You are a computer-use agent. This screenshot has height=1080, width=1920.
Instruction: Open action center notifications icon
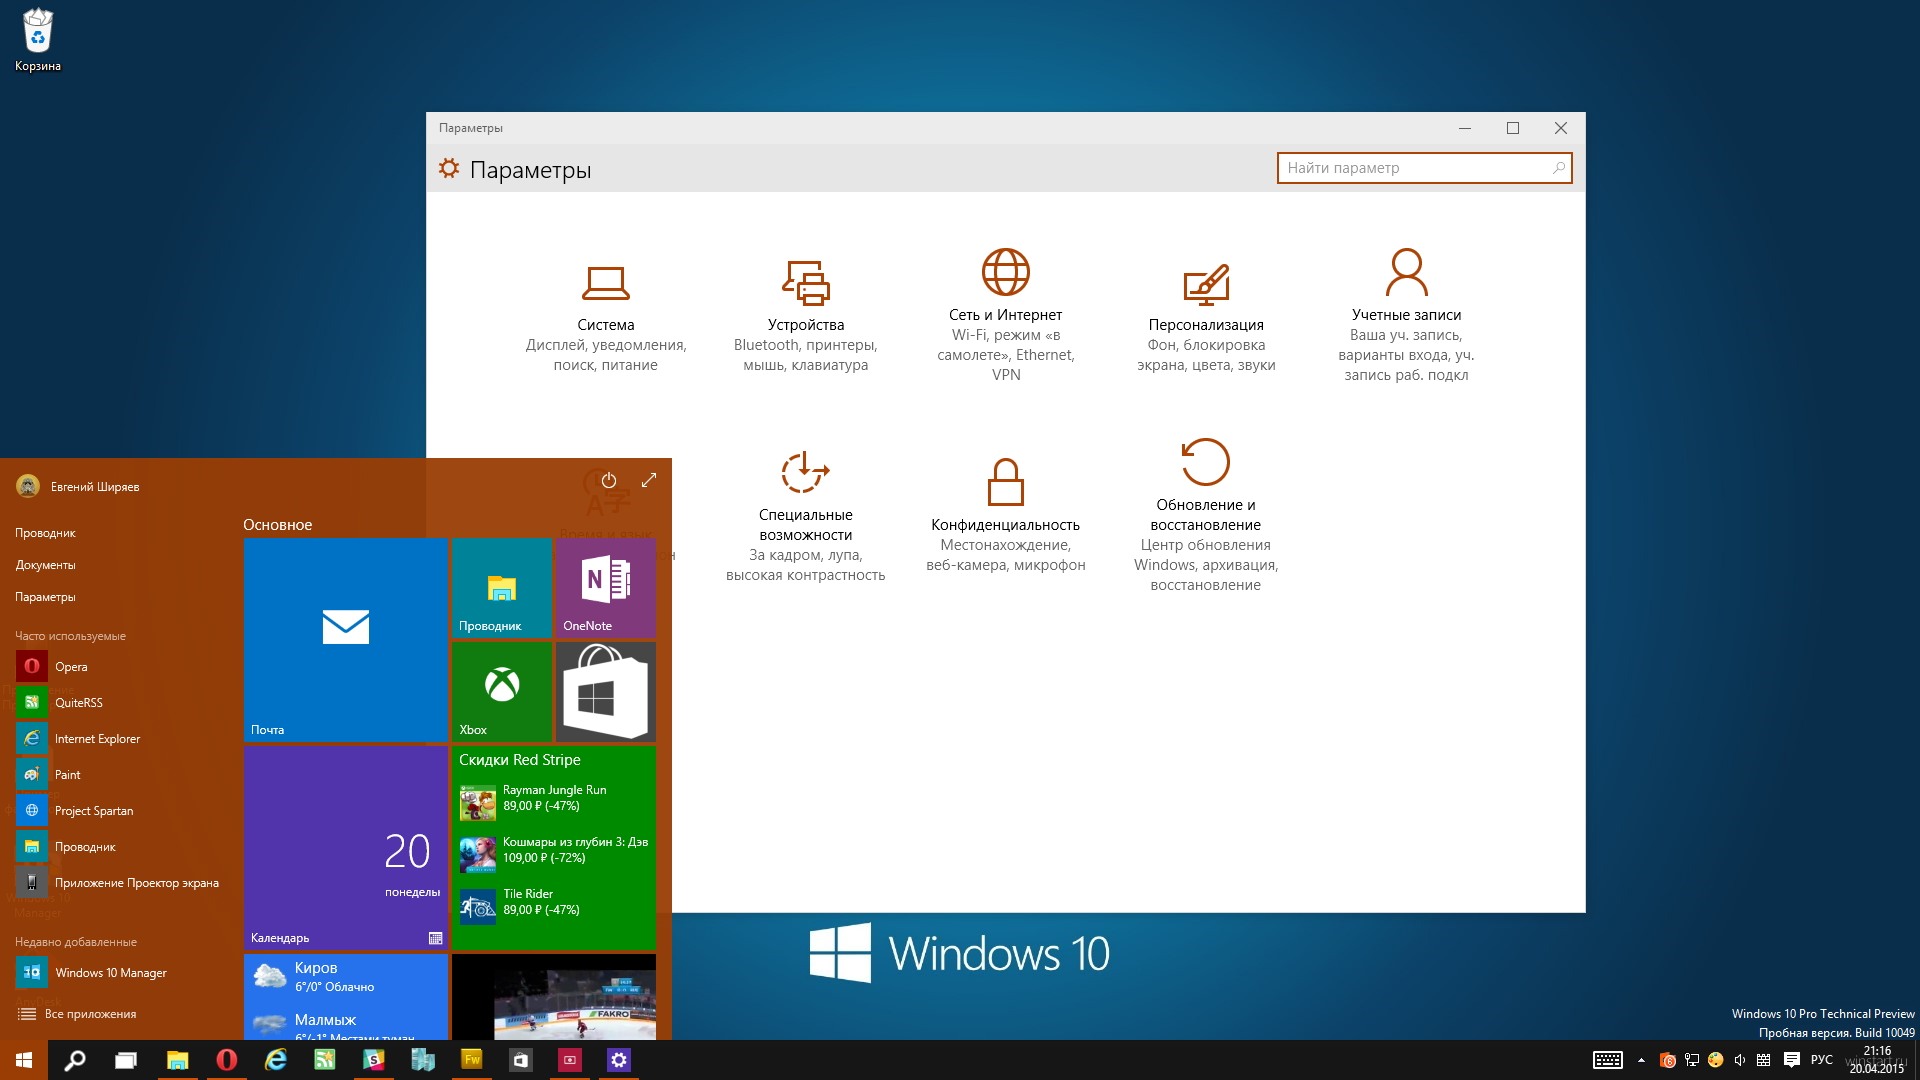[x=1792, y=1060]
